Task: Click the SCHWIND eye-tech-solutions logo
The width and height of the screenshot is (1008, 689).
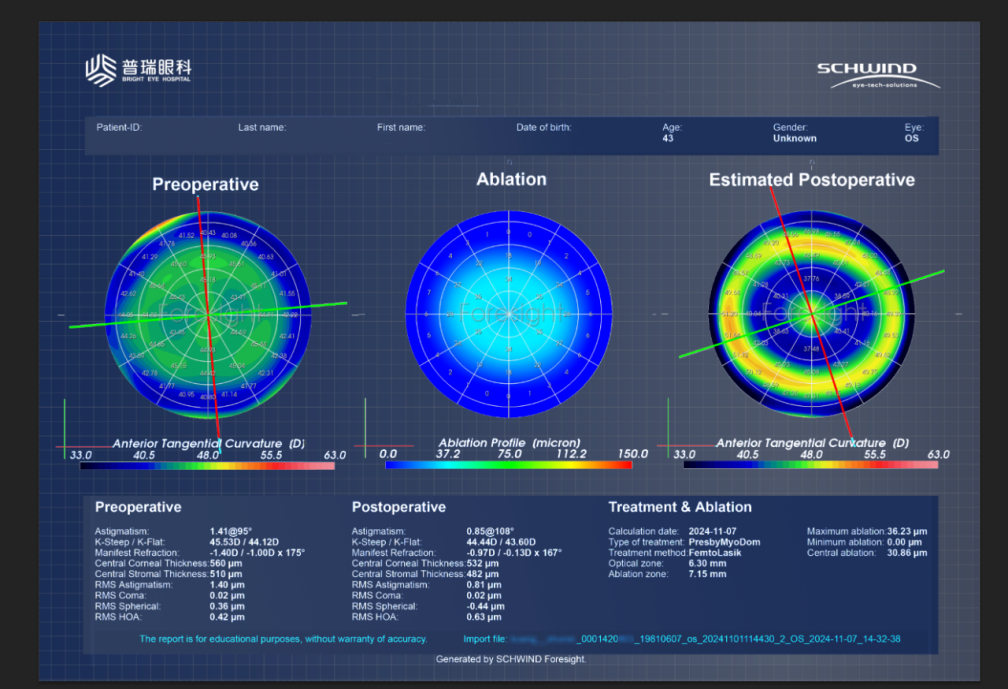Action: (878, 75)
